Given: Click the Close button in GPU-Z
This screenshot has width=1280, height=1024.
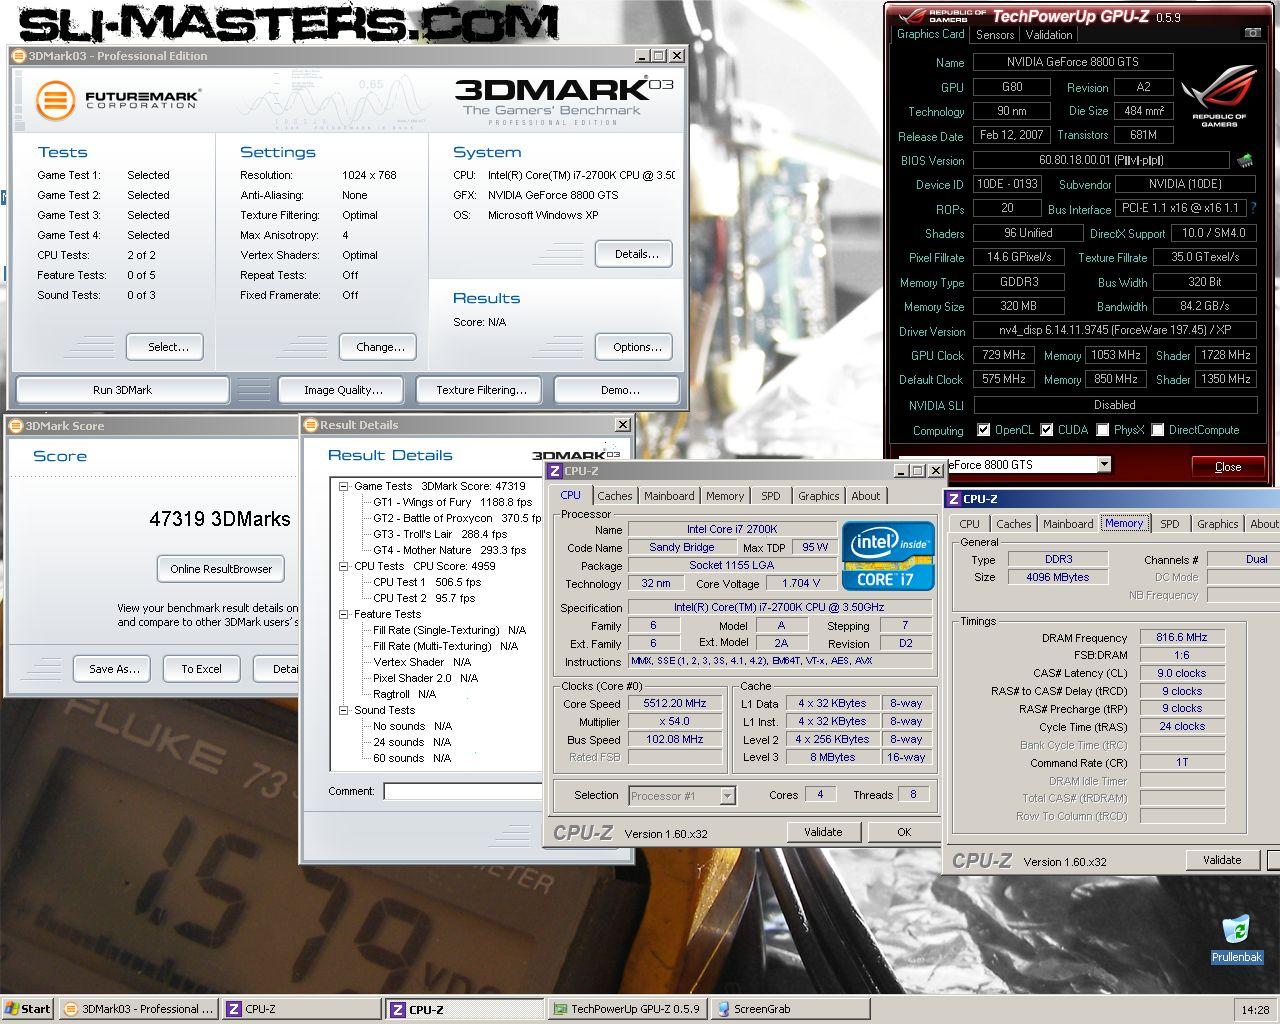Looking at the screenshot, I should coord(1228,467).
